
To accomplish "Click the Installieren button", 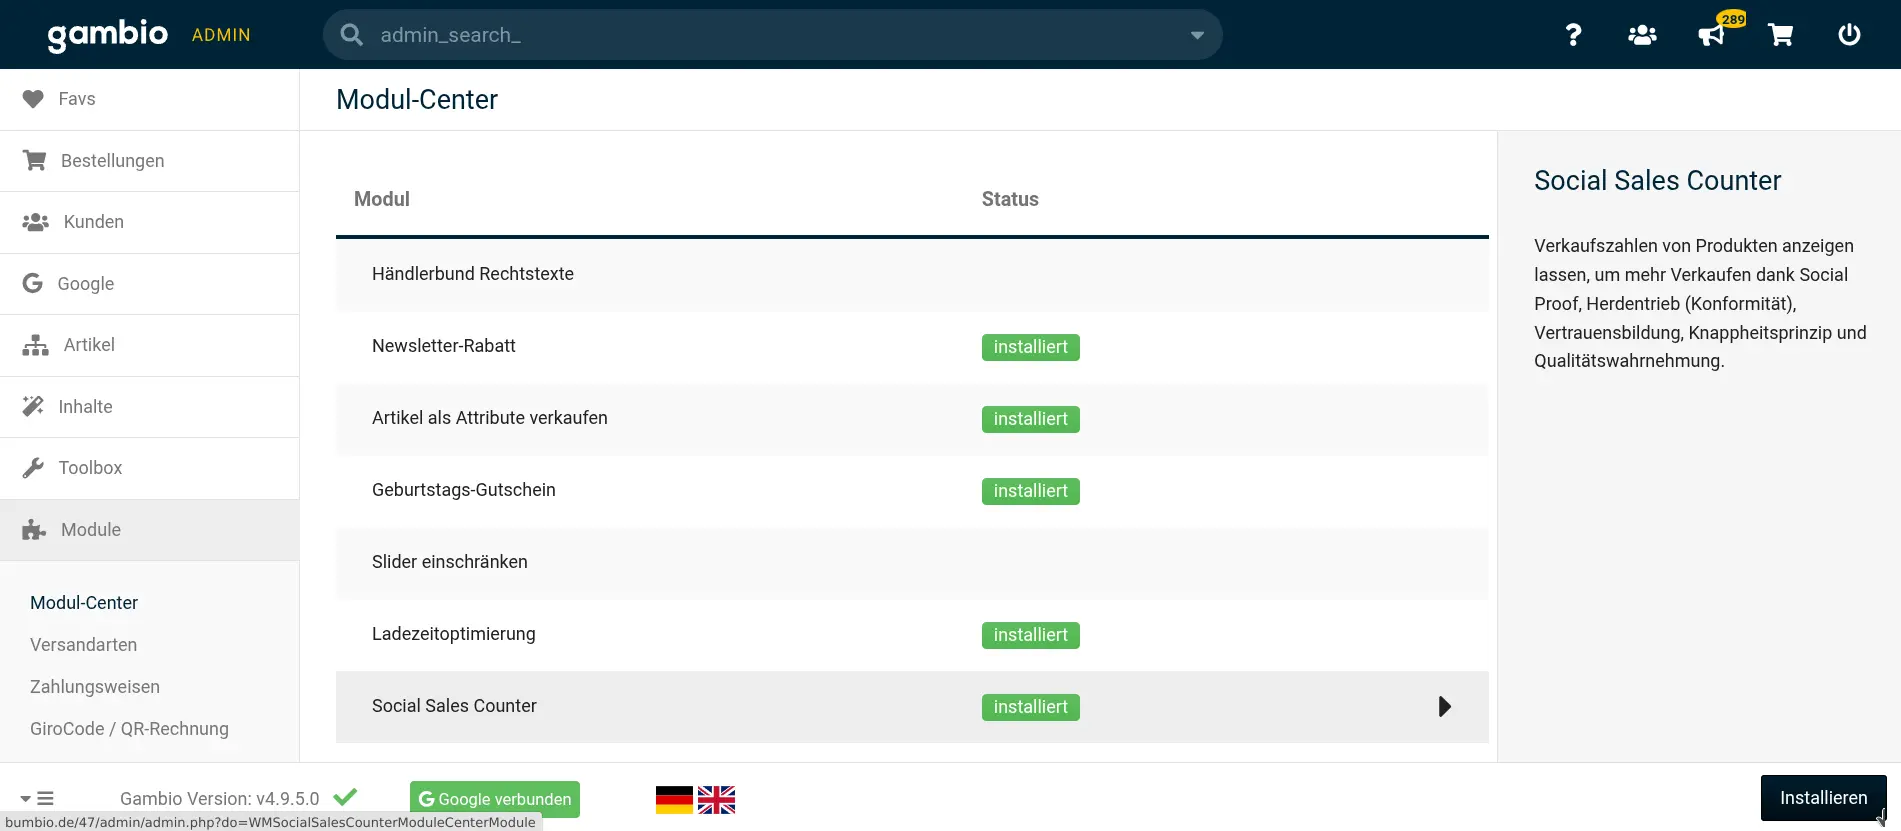I will pos(1823,798).
